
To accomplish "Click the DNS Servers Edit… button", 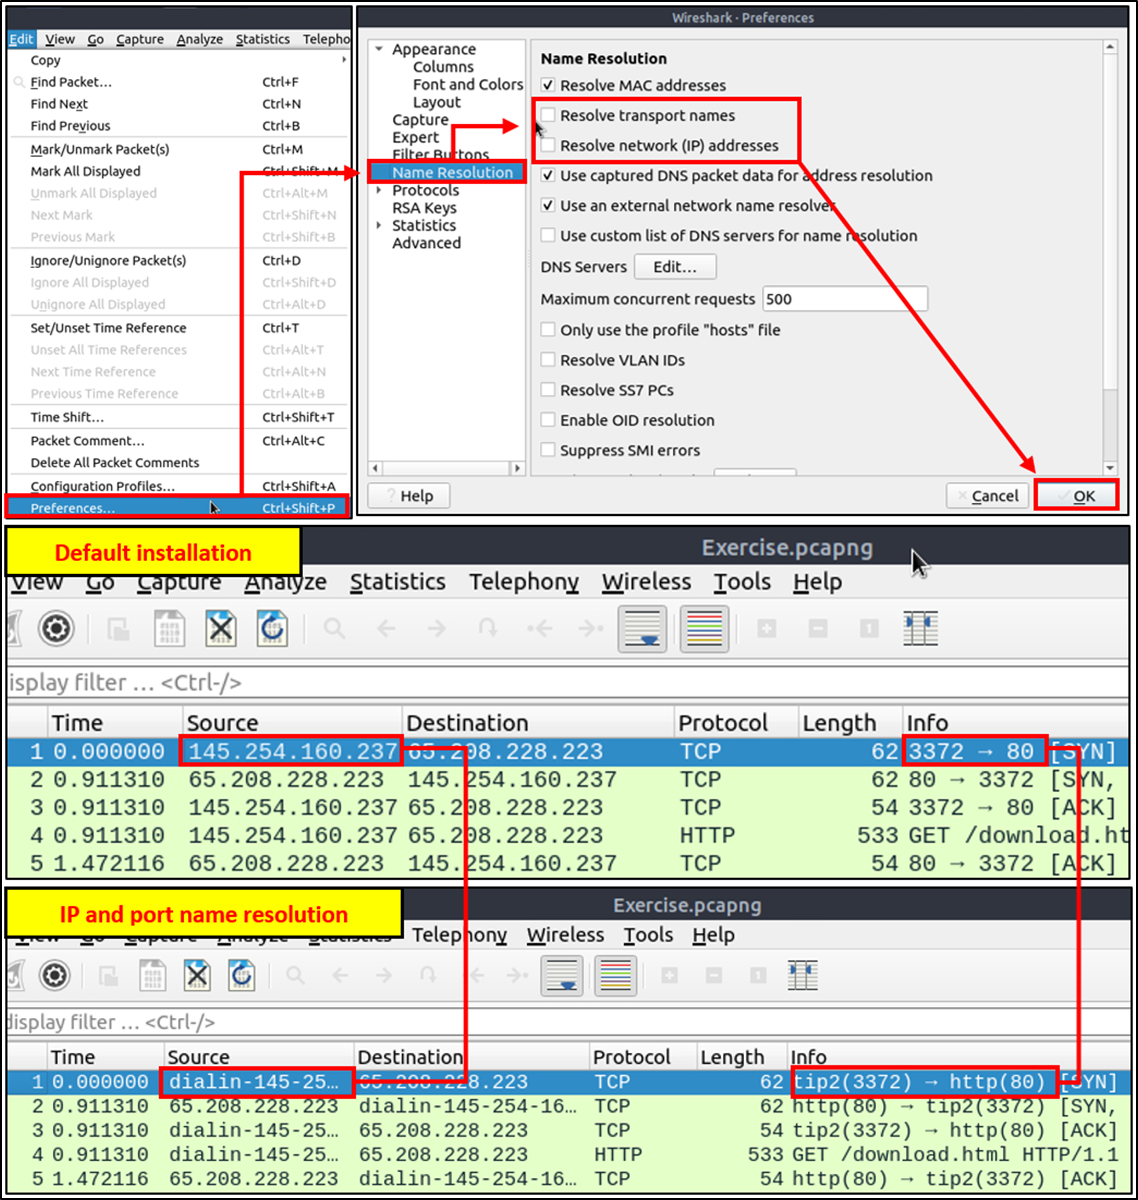I will coord(675,267).
